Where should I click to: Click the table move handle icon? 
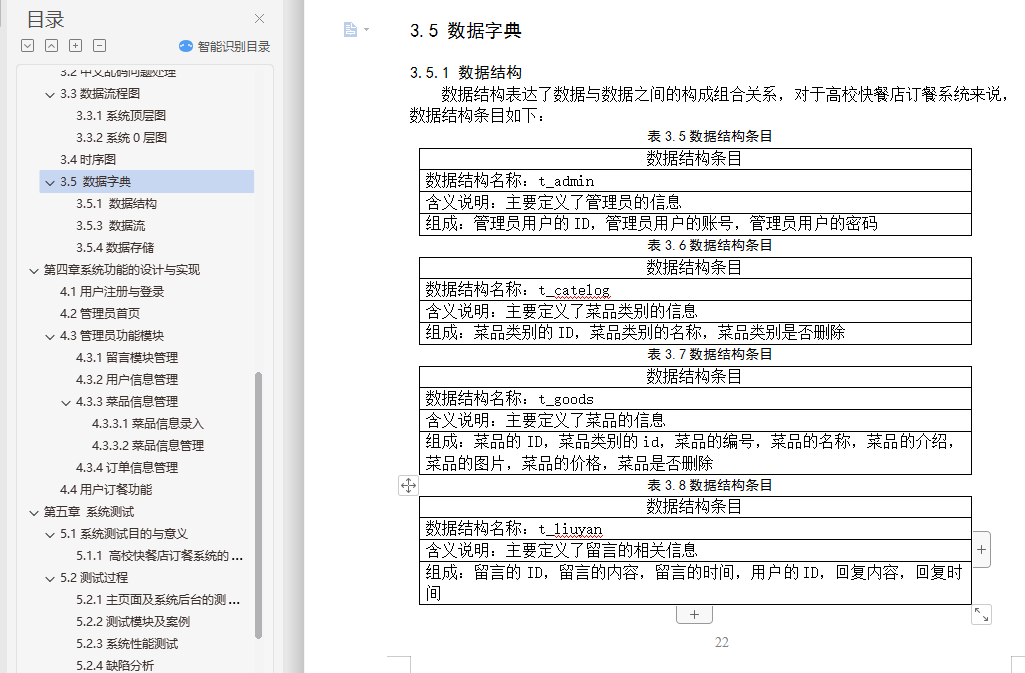pos(408,485)
